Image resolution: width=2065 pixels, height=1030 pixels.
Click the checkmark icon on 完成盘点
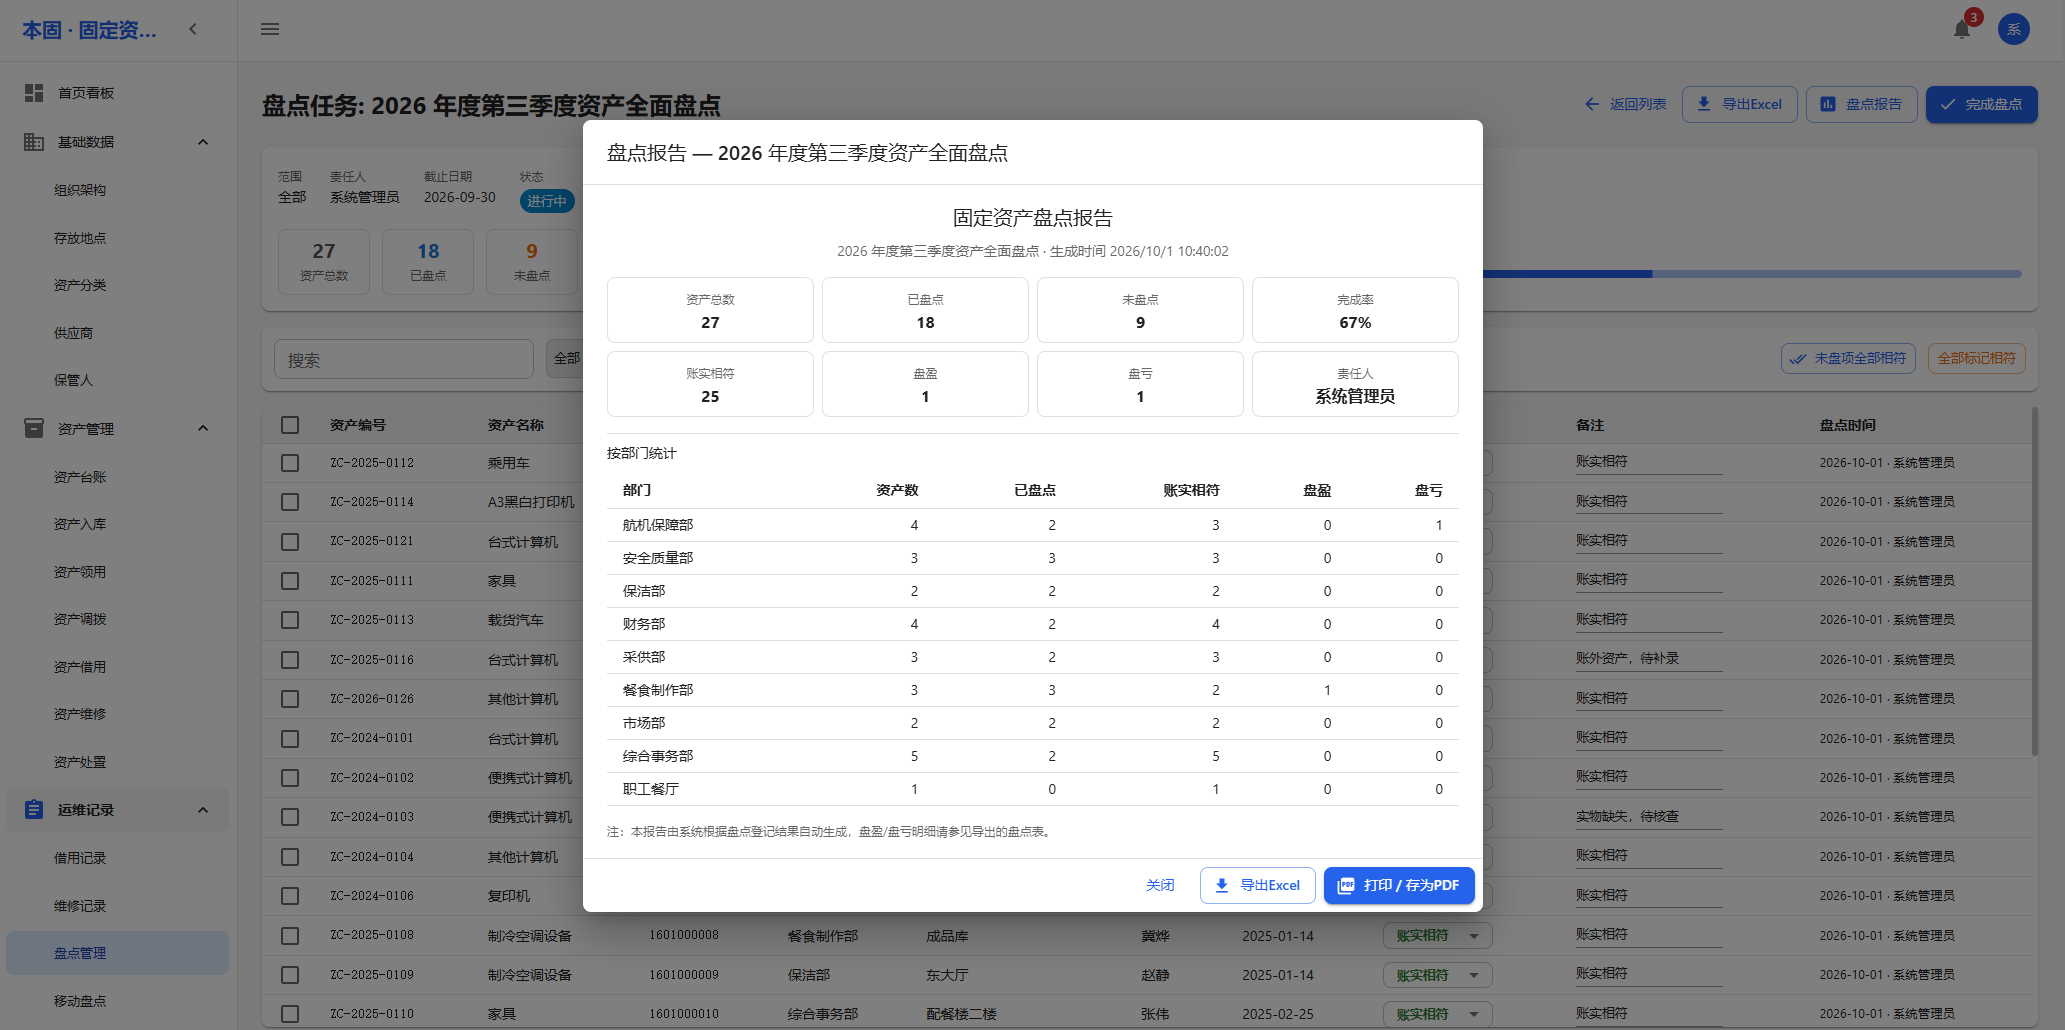click(1948, 104)
